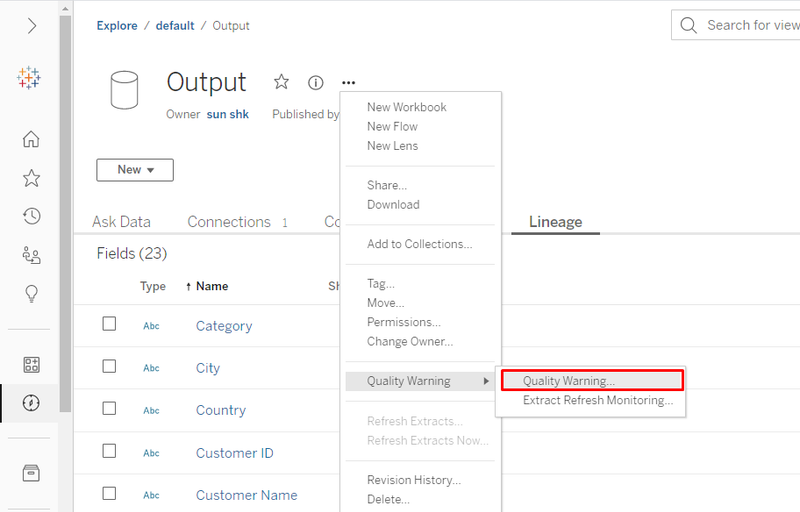Image resolution: width=800 pixels, height=512 pixels.
Task: Go to Explore breadcrumb link
Action: (117, 26)
